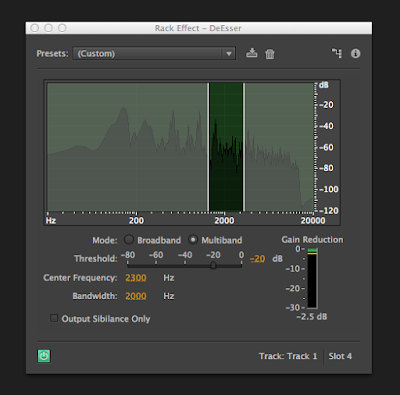Click the Gain Reduction meter
The image size is (400, 395).
tap(312, 278)
